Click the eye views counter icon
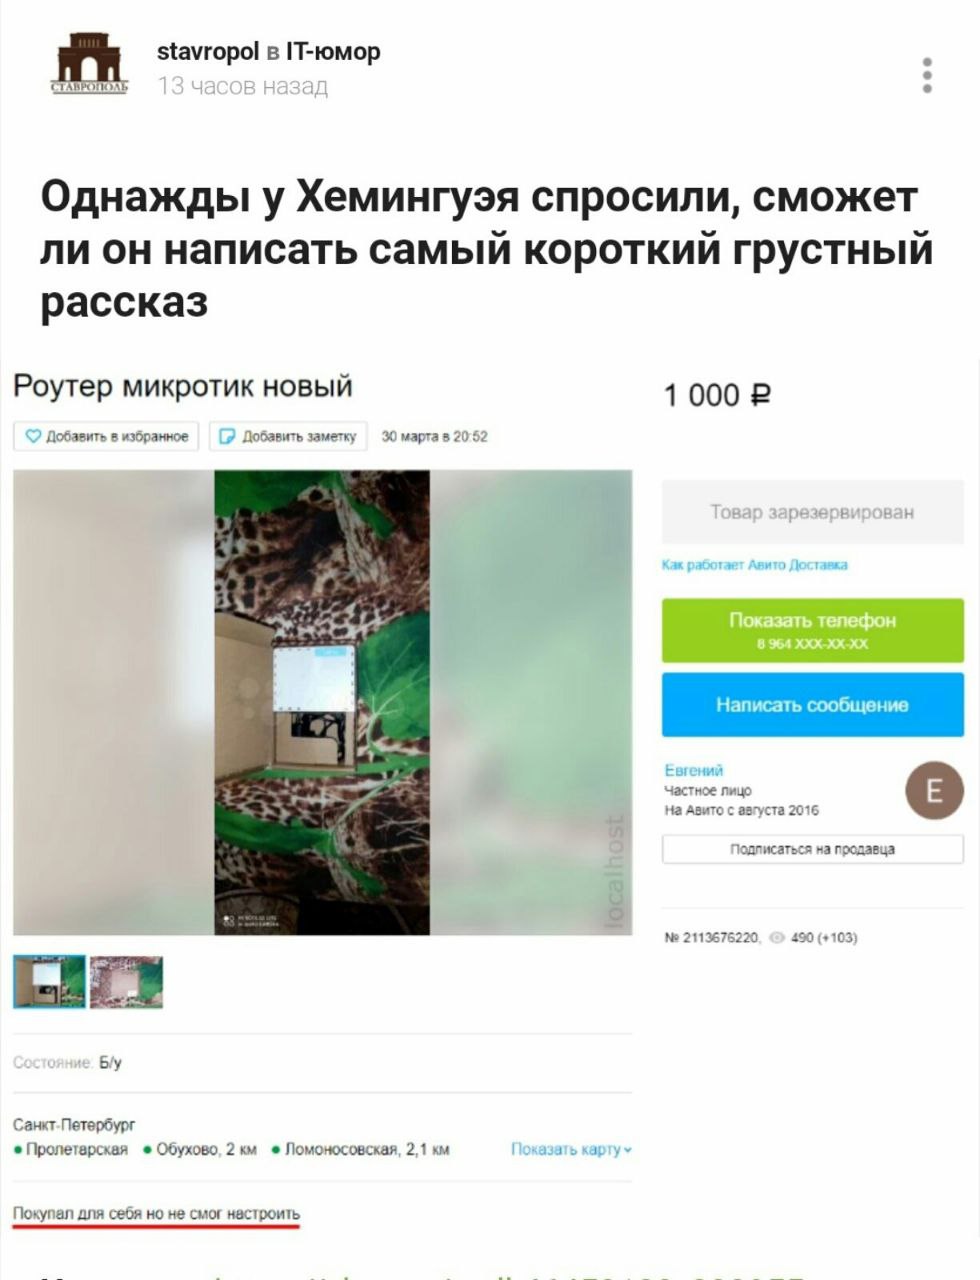The width and height of the screenshot is (980, 1280). tap(777, 938)
